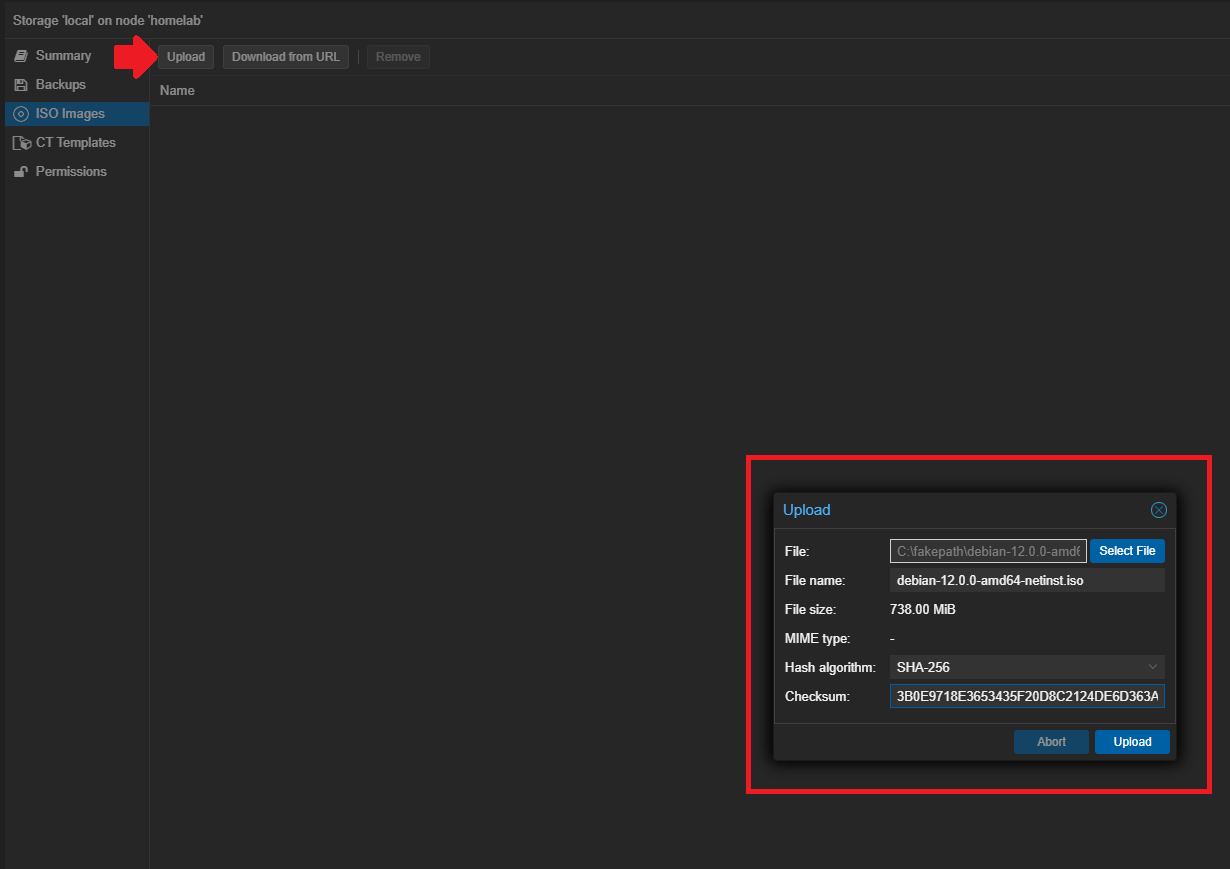Sort by the Name column header
The image size is (1230, 869).
coord(177,91)
